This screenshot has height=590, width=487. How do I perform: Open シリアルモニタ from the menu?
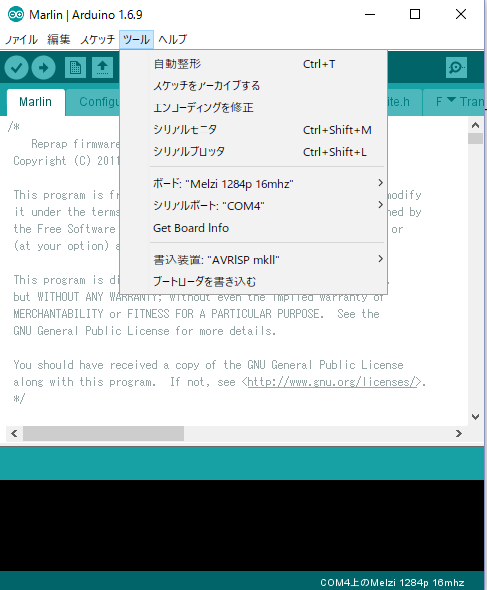click(253, 130)
